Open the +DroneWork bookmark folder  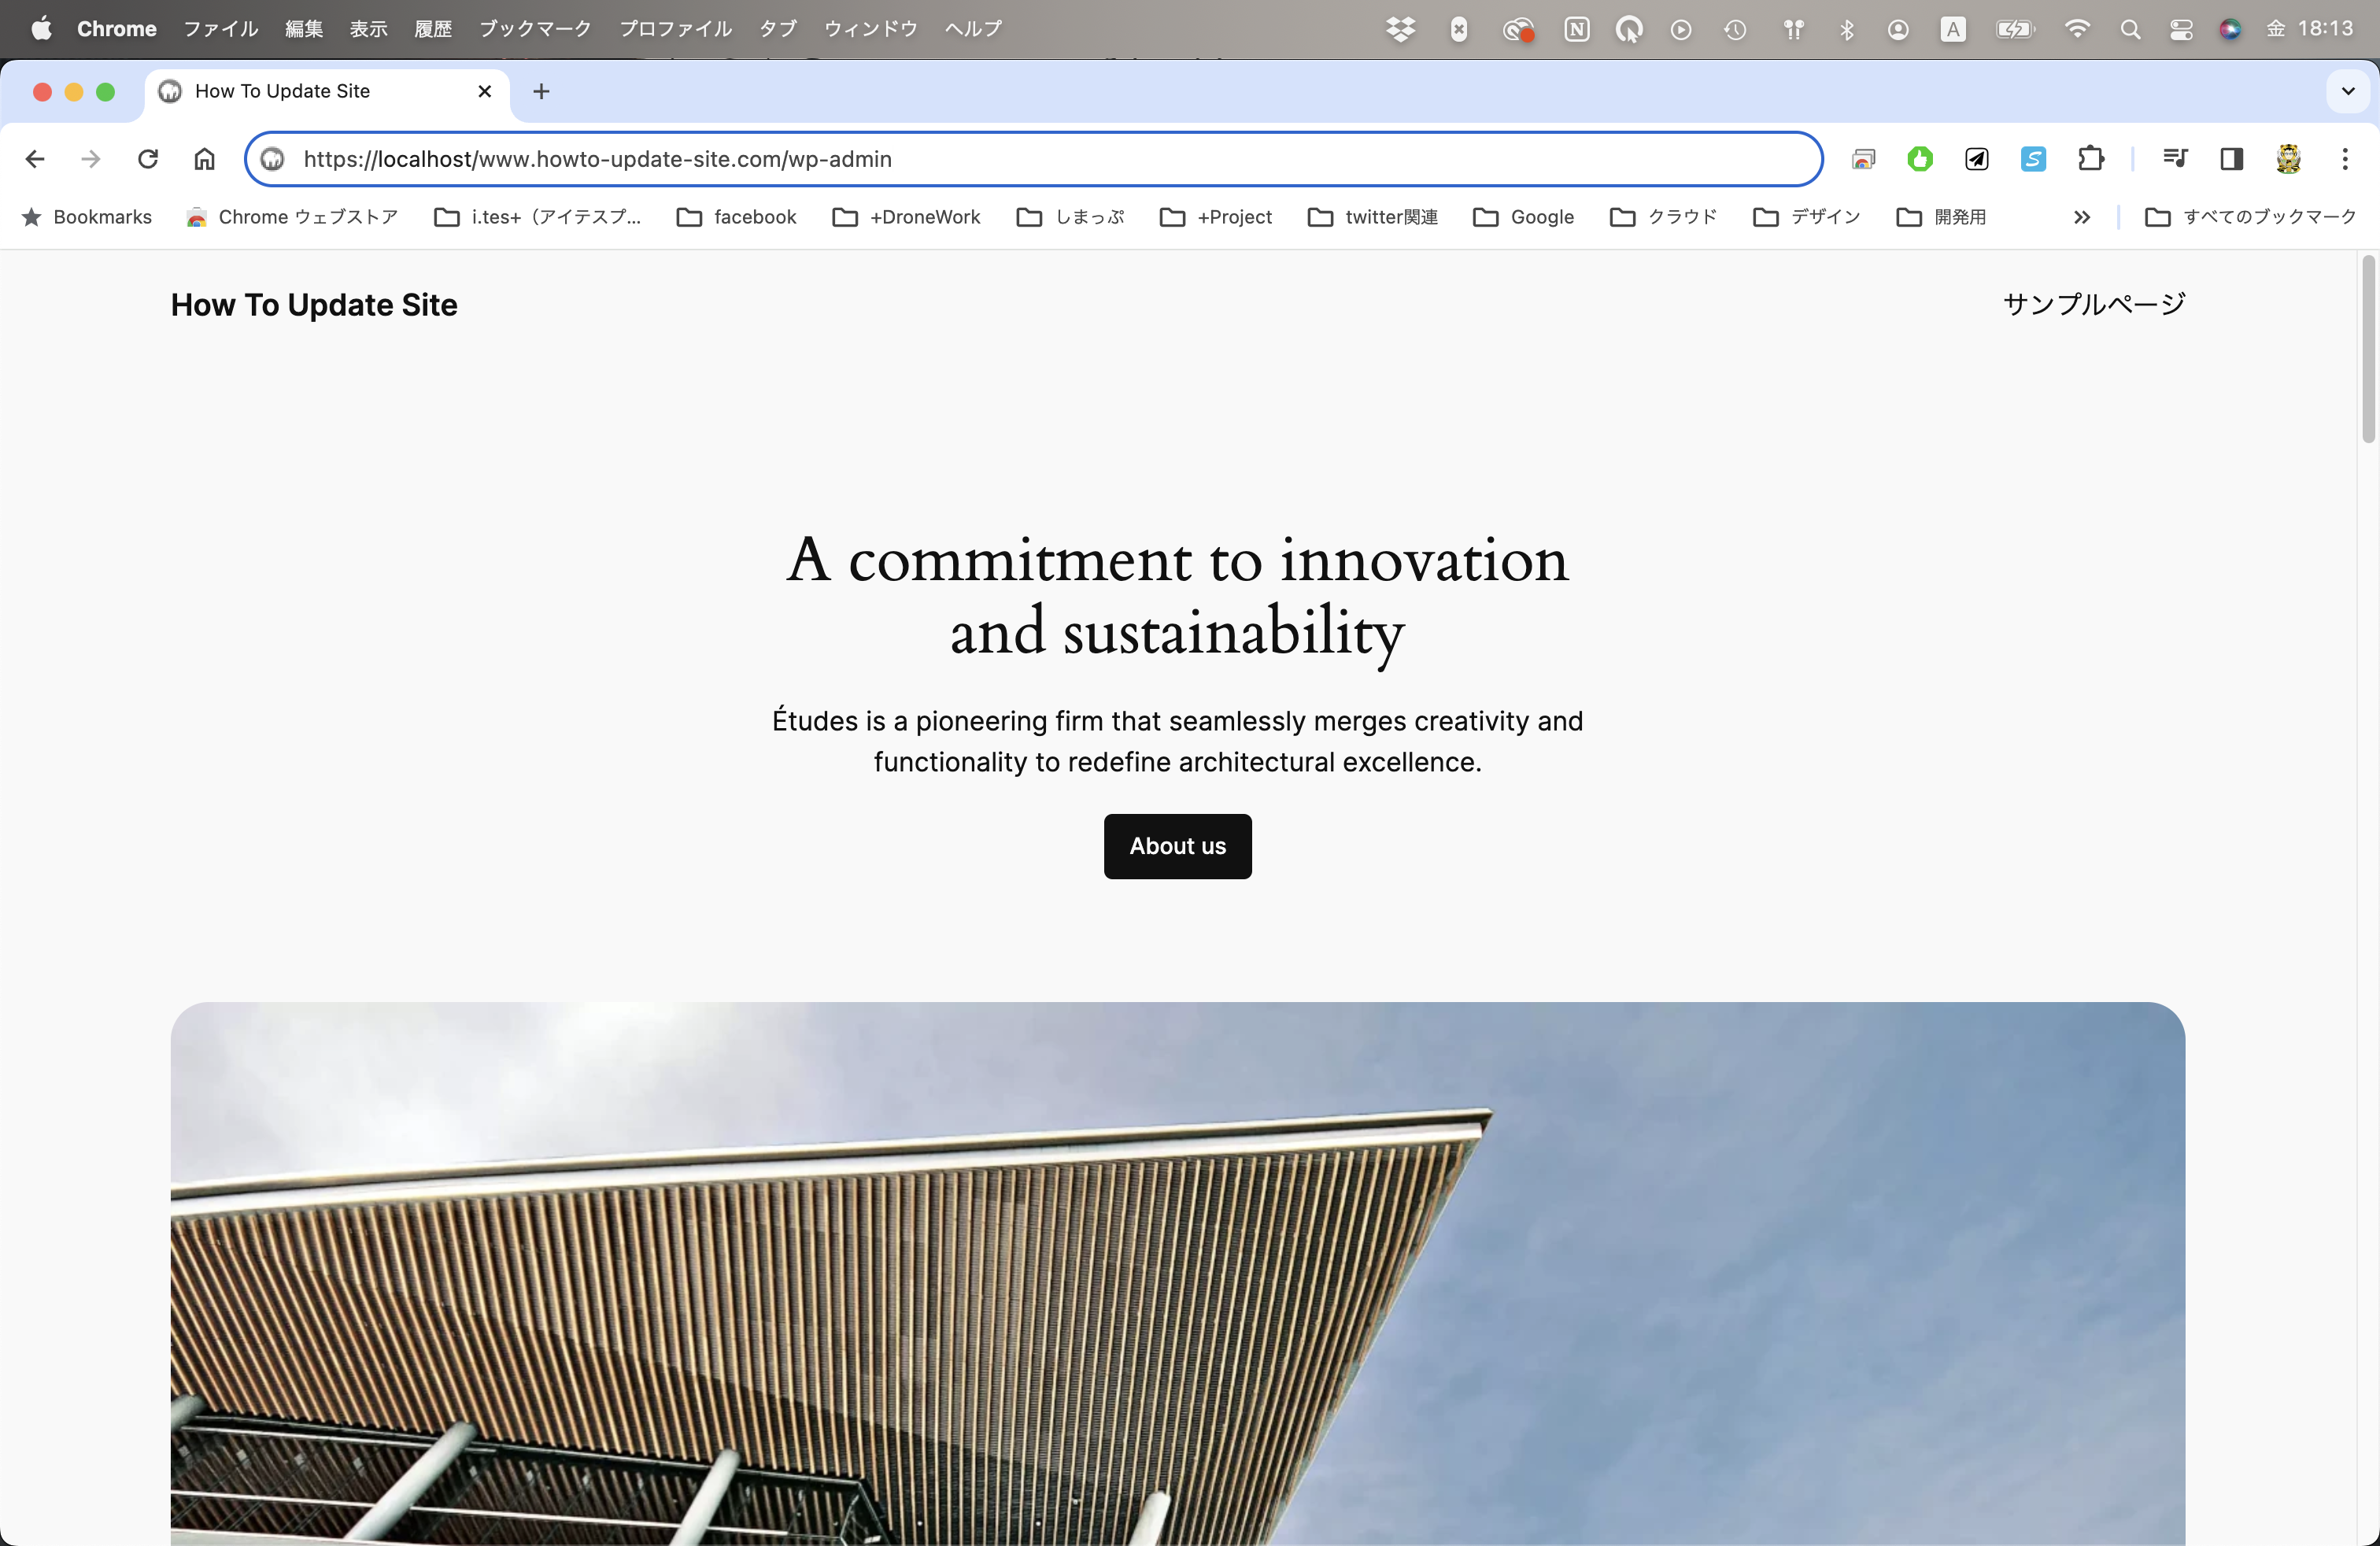[907, 217]
